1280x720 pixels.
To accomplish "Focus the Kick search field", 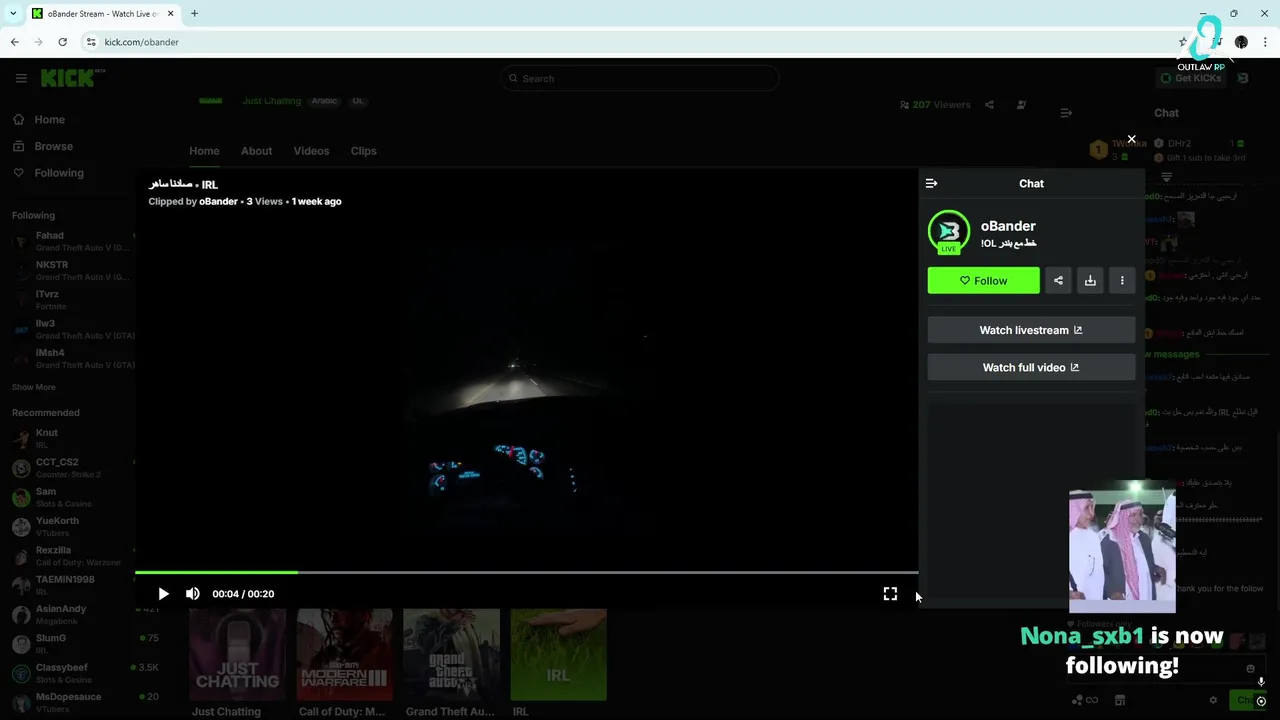I will (x=640, y=78).
